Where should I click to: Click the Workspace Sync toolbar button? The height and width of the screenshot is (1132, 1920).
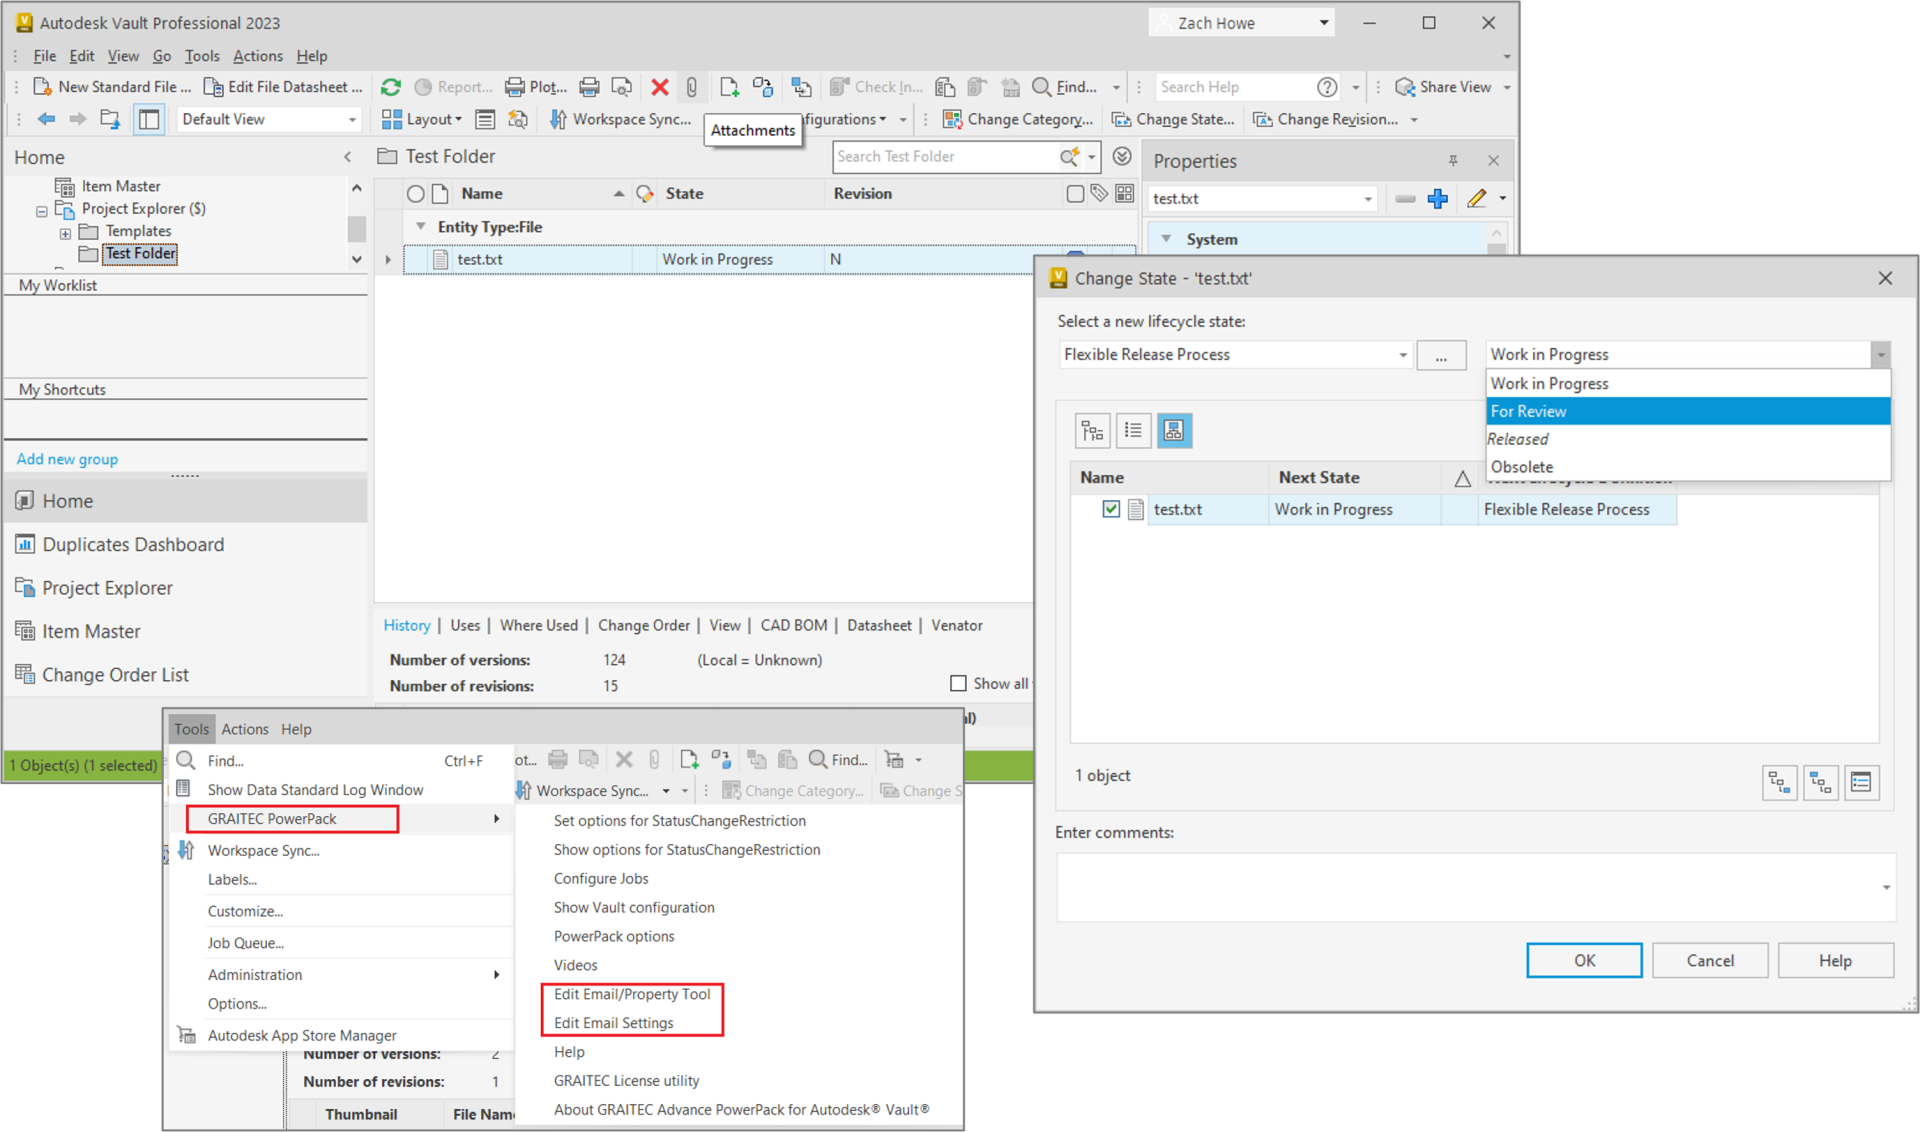(x=620, y=119)
